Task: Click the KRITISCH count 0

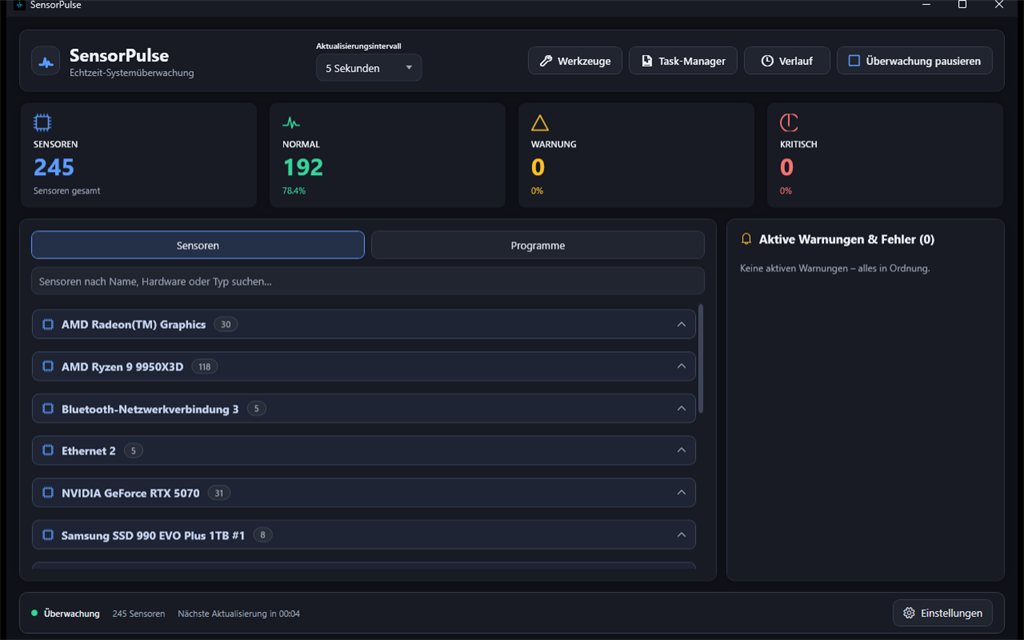Action: point(786,167)
